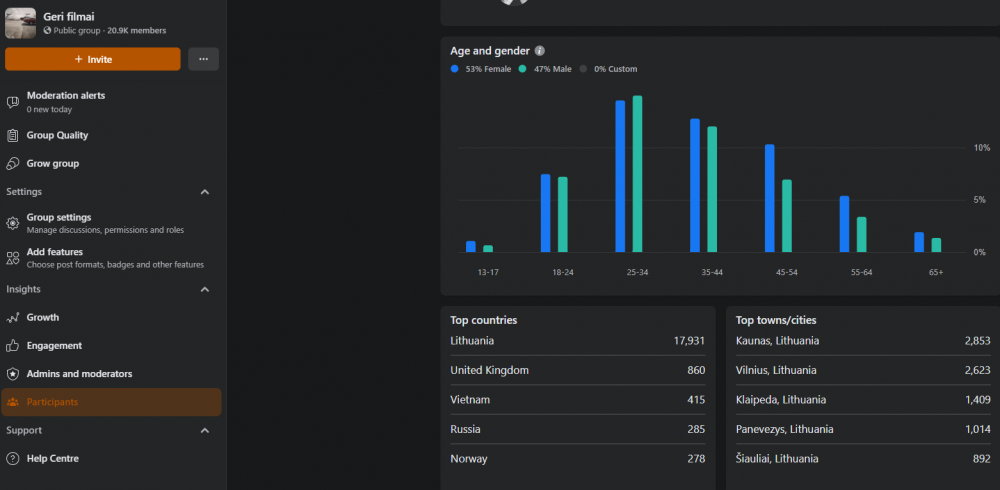Click the Group settings gear icon
Image resolution: width=1000 pixels, height=490 pixels.
click(13, 223)
